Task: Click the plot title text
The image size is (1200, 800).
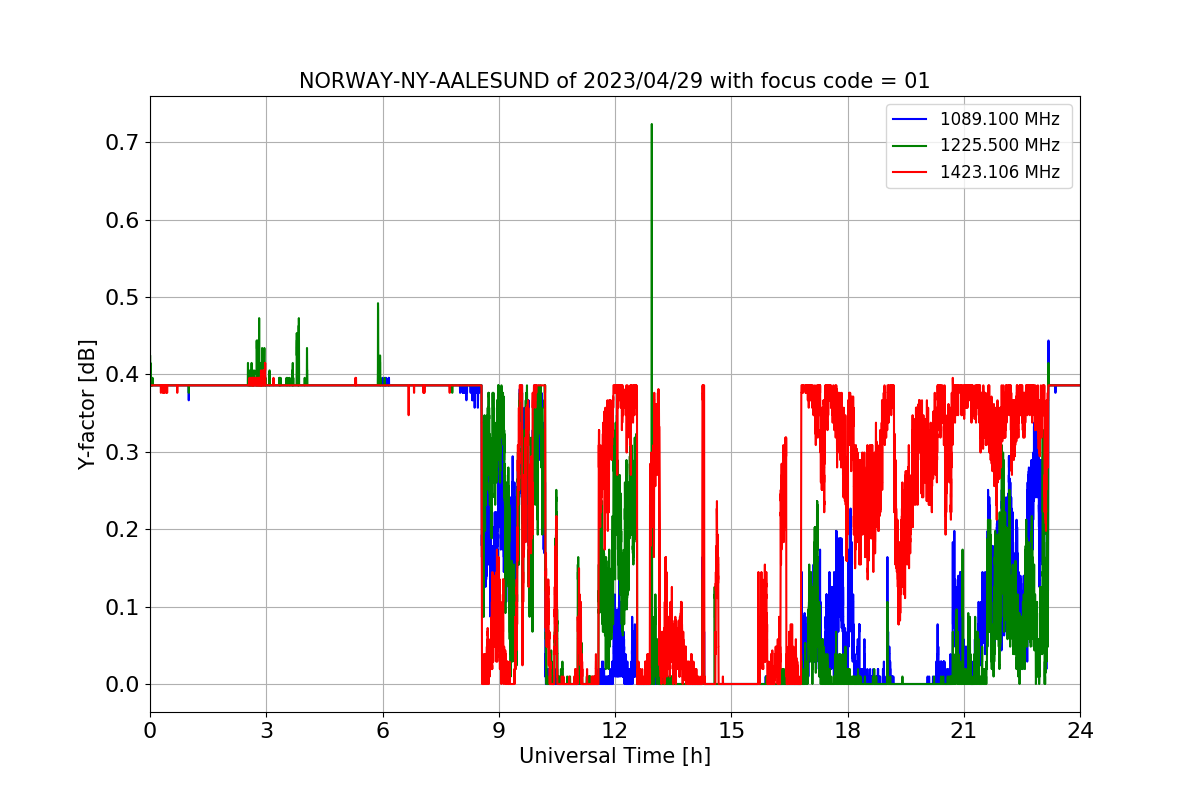Action: 614,81
